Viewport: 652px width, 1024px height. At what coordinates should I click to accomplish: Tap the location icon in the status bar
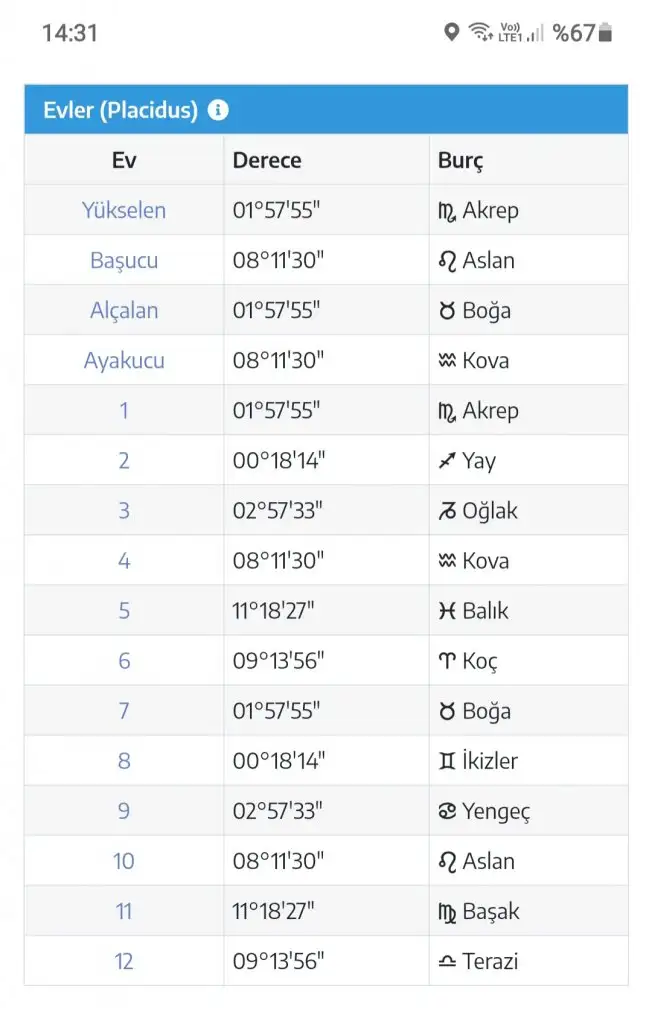[x=451, y=31]
